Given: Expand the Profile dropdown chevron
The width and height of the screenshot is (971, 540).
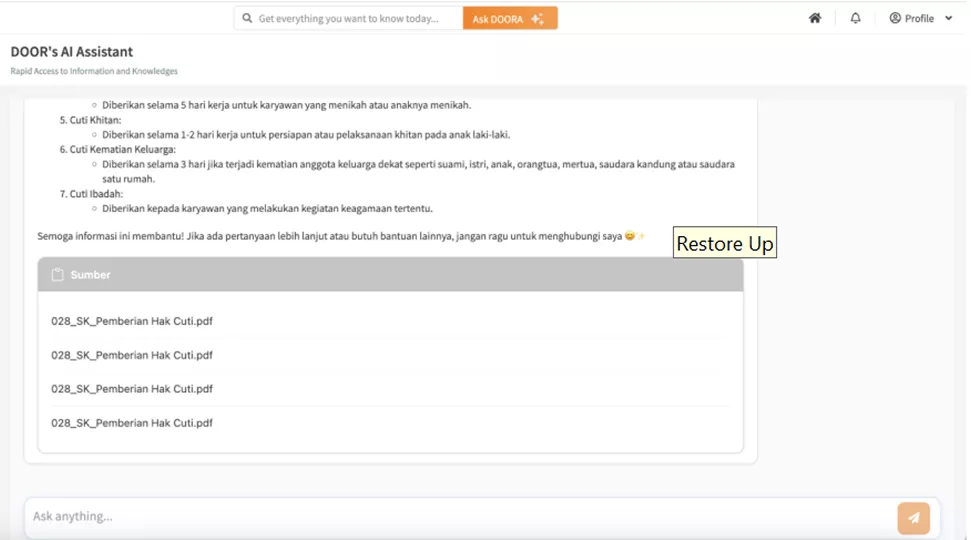Looking at the screenshot, I should coord(948,18).
